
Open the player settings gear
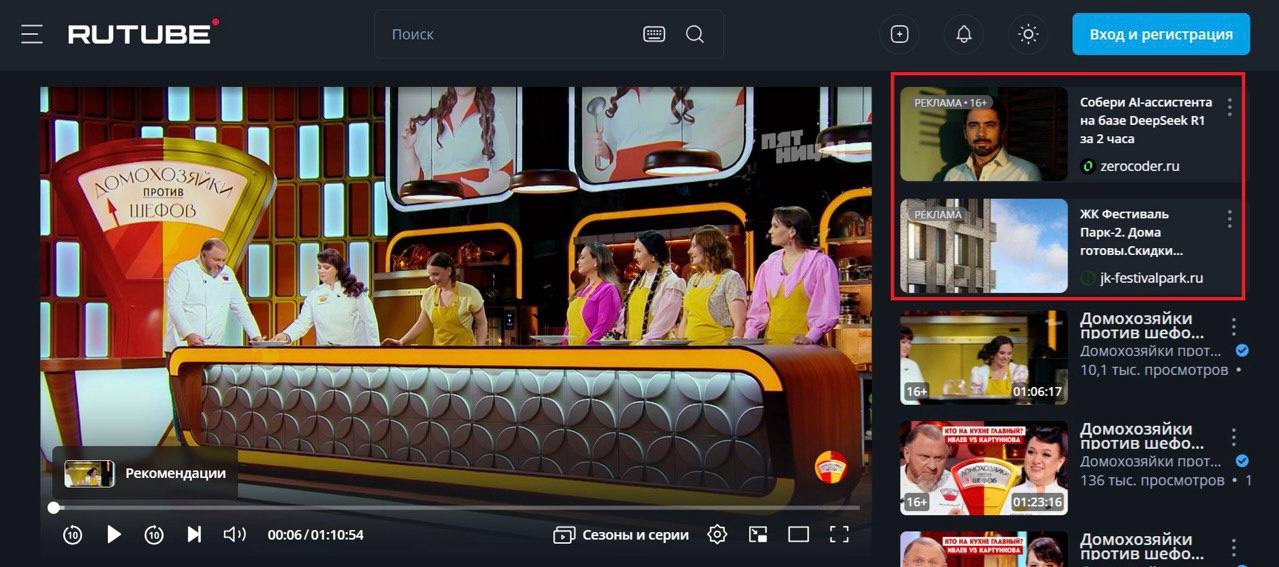point(717,535)
